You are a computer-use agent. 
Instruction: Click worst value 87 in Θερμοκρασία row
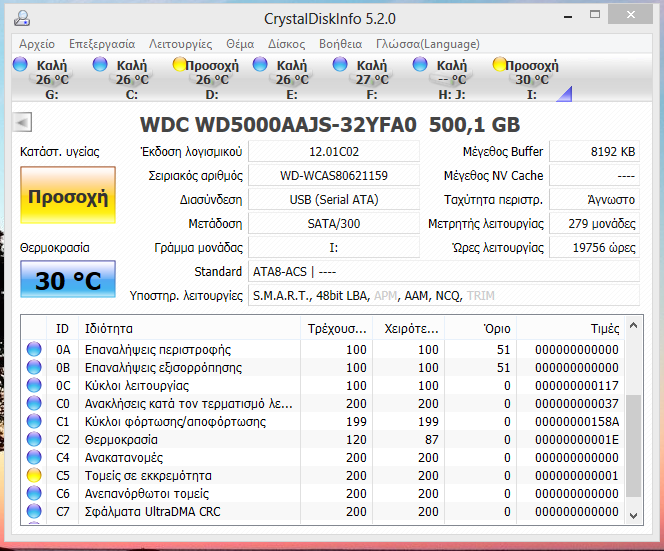click(x=432, y=440)
